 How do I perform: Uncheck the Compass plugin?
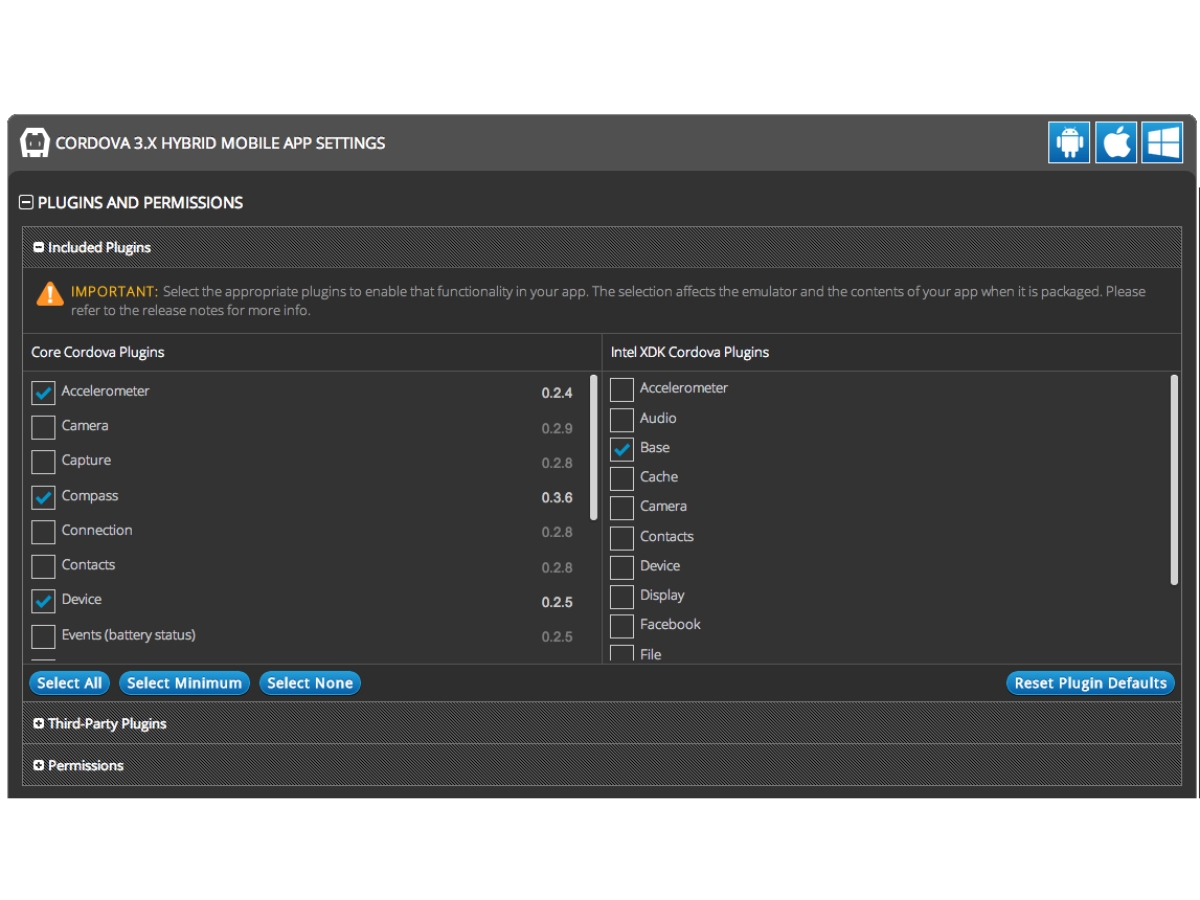[x=44, y=497]
